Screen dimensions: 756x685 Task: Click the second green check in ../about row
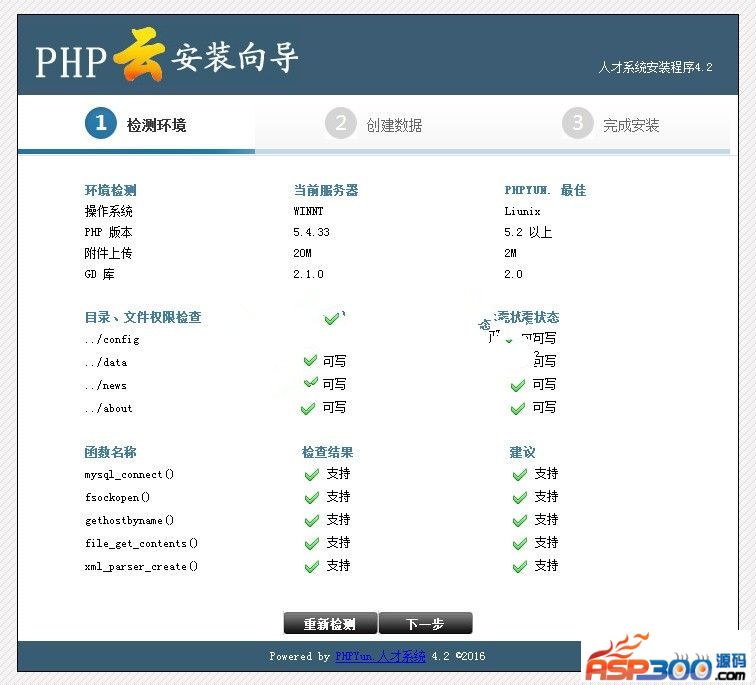point(517,409)
